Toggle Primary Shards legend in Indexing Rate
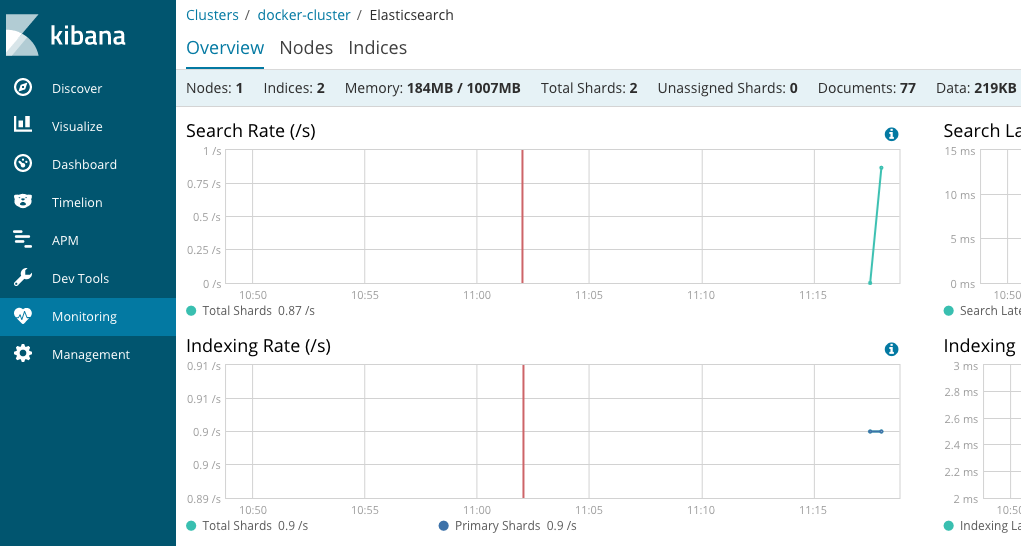Image resolution: width=1021 pixels, height=546 pixels. coord(507,525)
